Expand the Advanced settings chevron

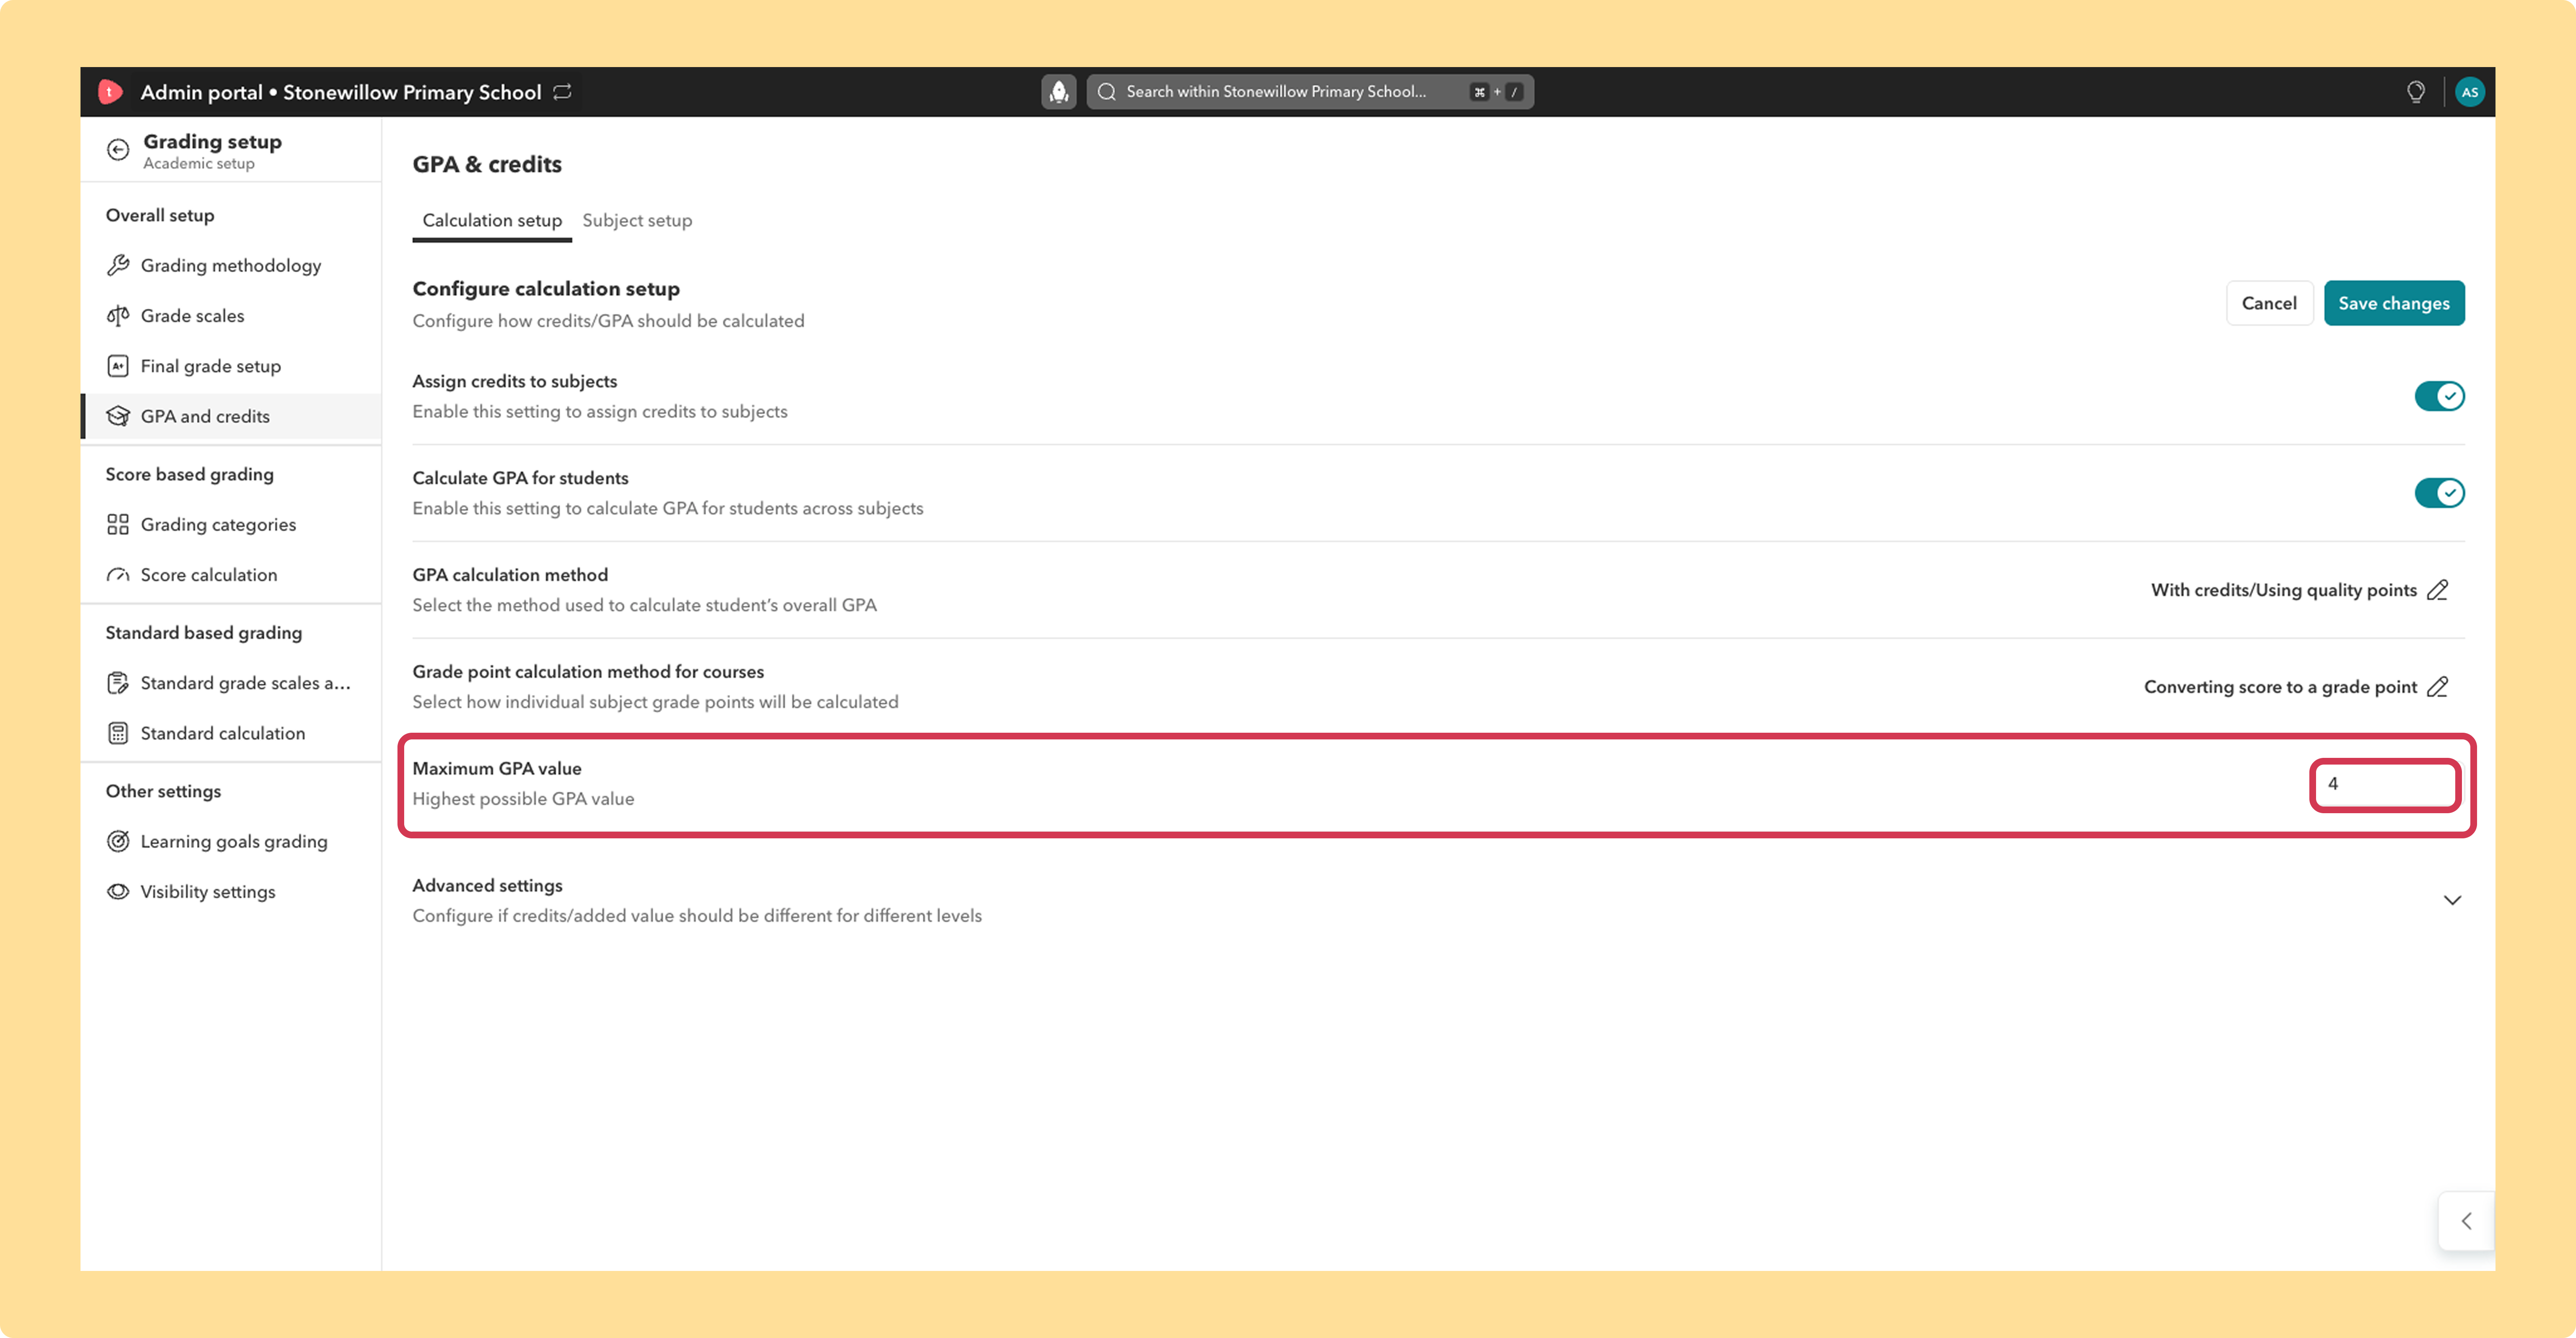click(2452, 900)
